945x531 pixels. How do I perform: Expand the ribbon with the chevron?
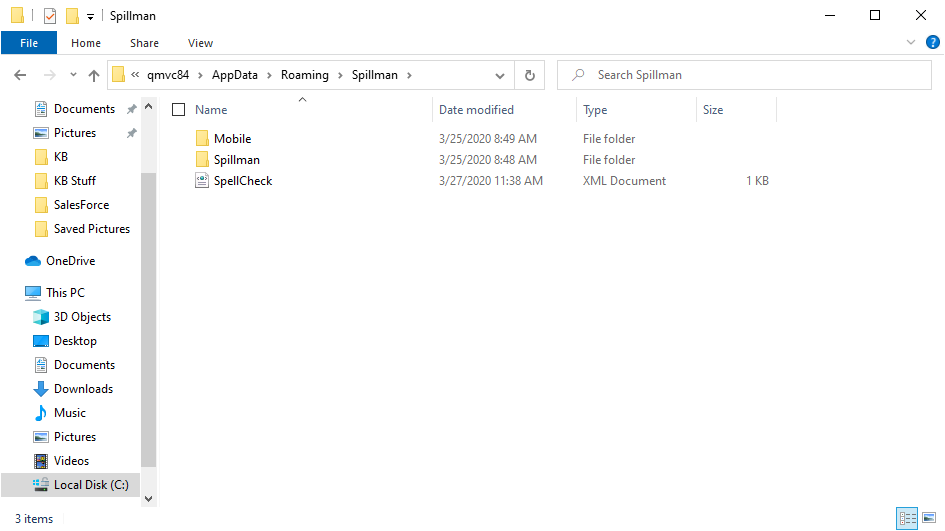click(911, 42)
